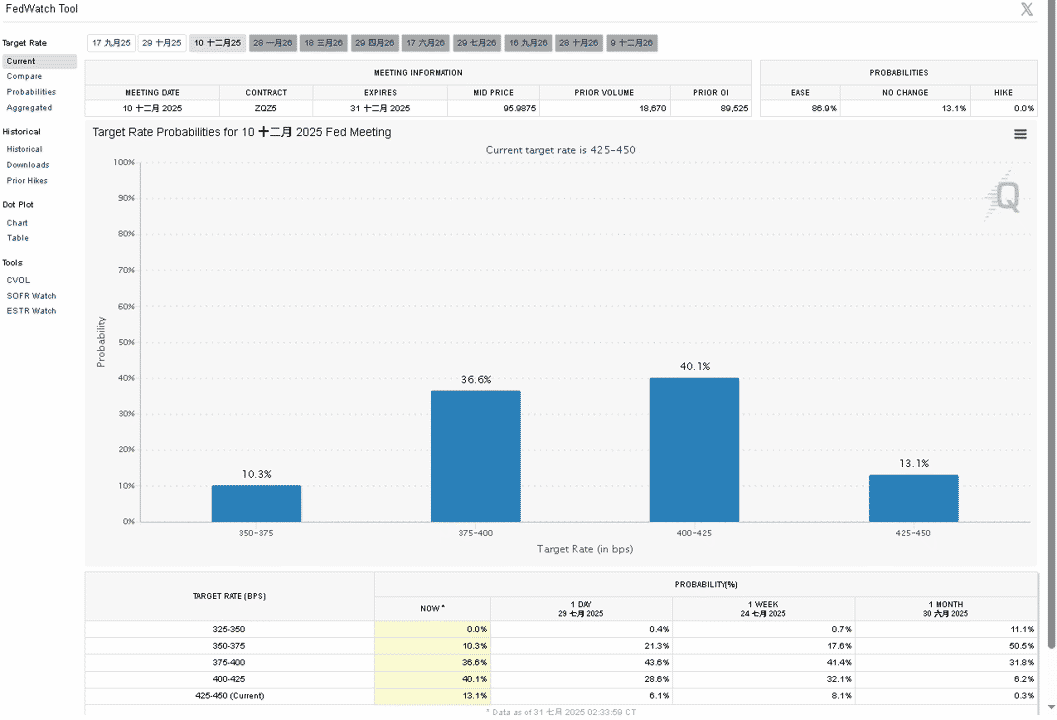Switch to the 9 十二月26 meeting tab
The width and height of the screenshot is (1057, 720).
click(632, 43)
